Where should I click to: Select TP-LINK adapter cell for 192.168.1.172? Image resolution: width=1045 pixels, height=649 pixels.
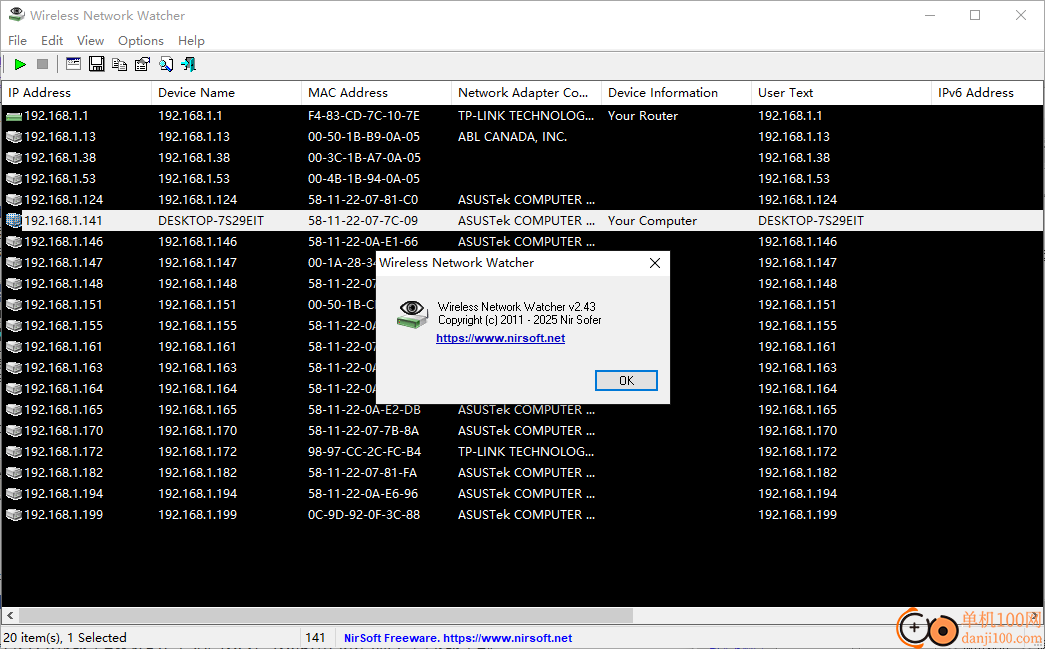pos(526,452)
